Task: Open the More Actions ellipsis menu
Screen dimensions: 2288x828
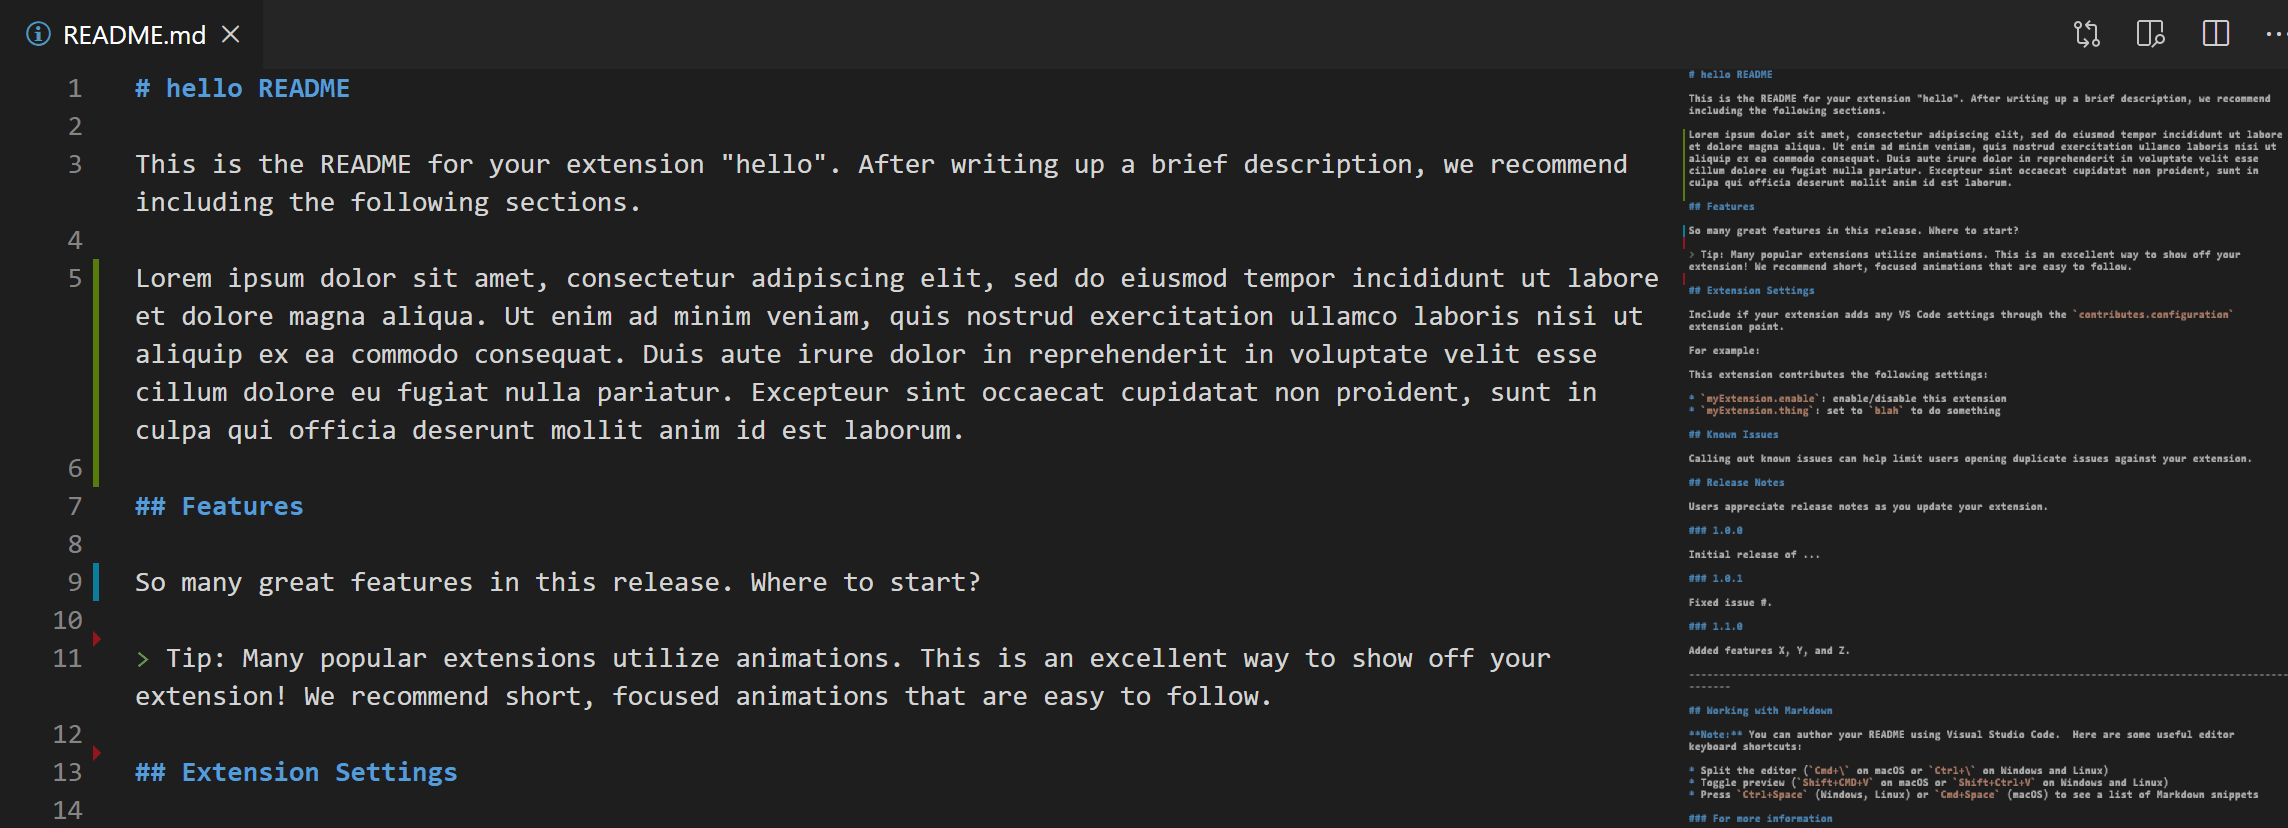Action: coord(2274,34)
